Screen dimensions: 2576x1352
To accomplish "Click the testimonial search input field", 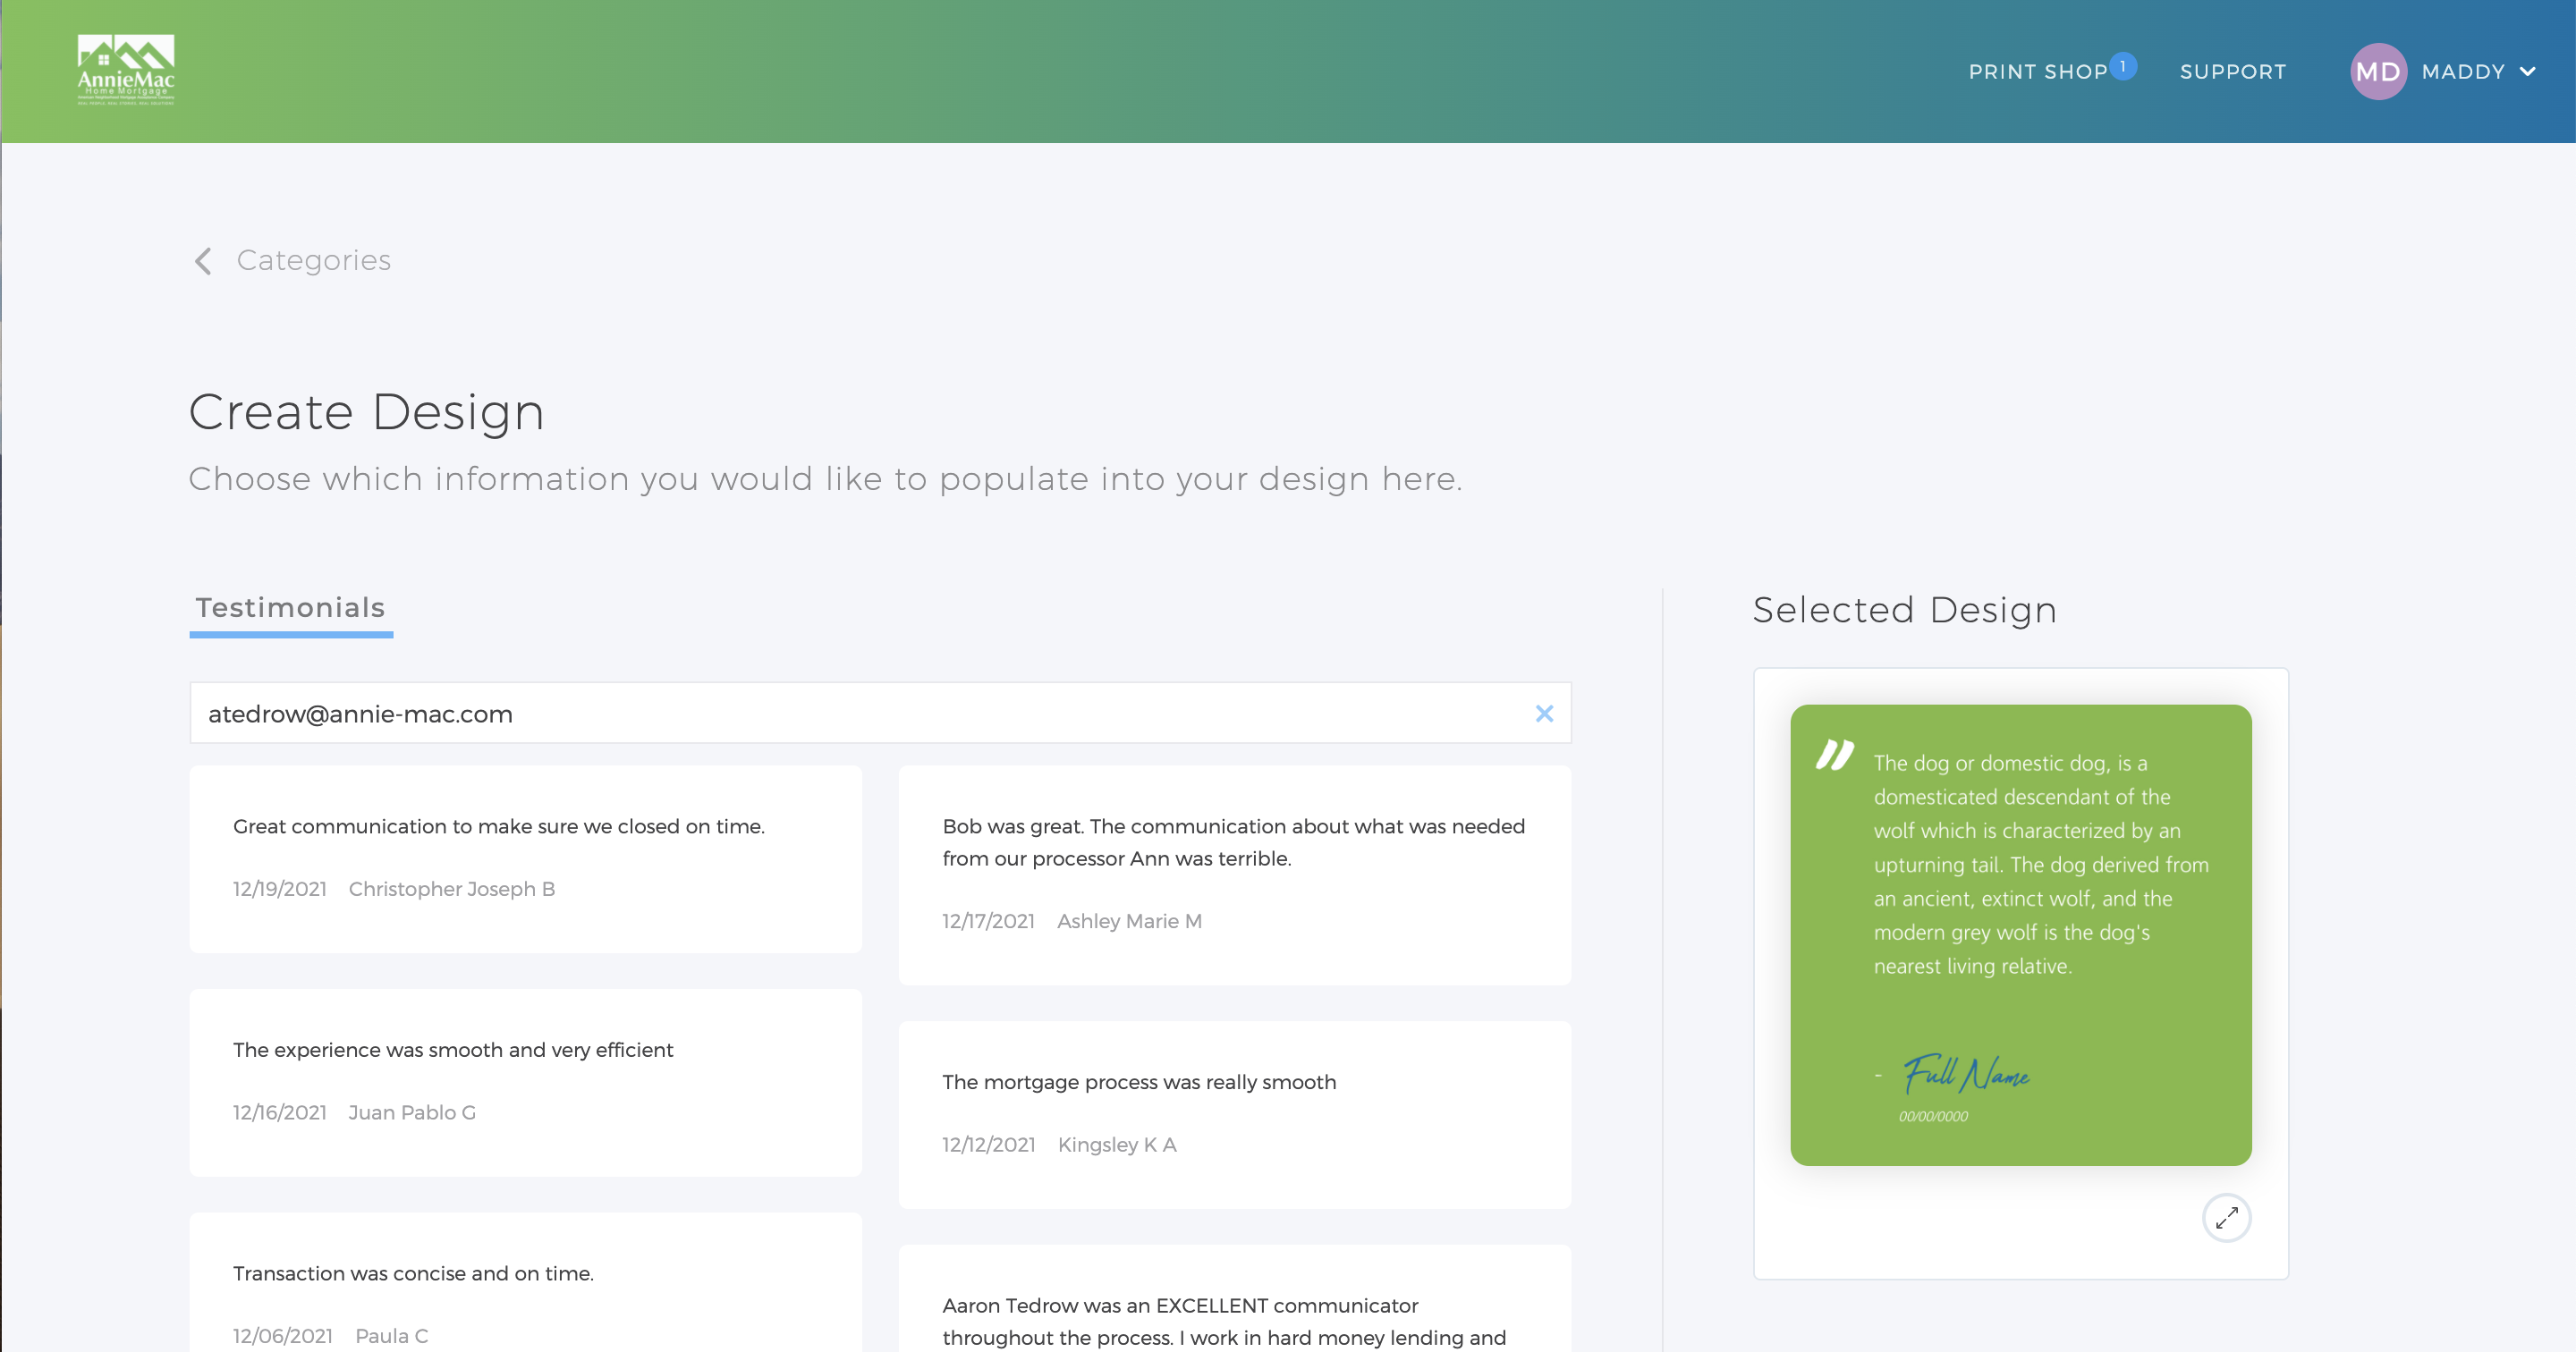I will click(x=860, y=714).
